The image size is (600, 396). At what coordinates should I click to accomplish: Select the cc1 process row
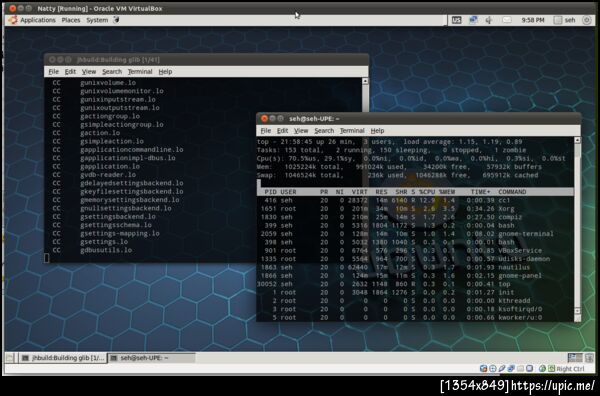pyautogui.click(x=415, y=200)
